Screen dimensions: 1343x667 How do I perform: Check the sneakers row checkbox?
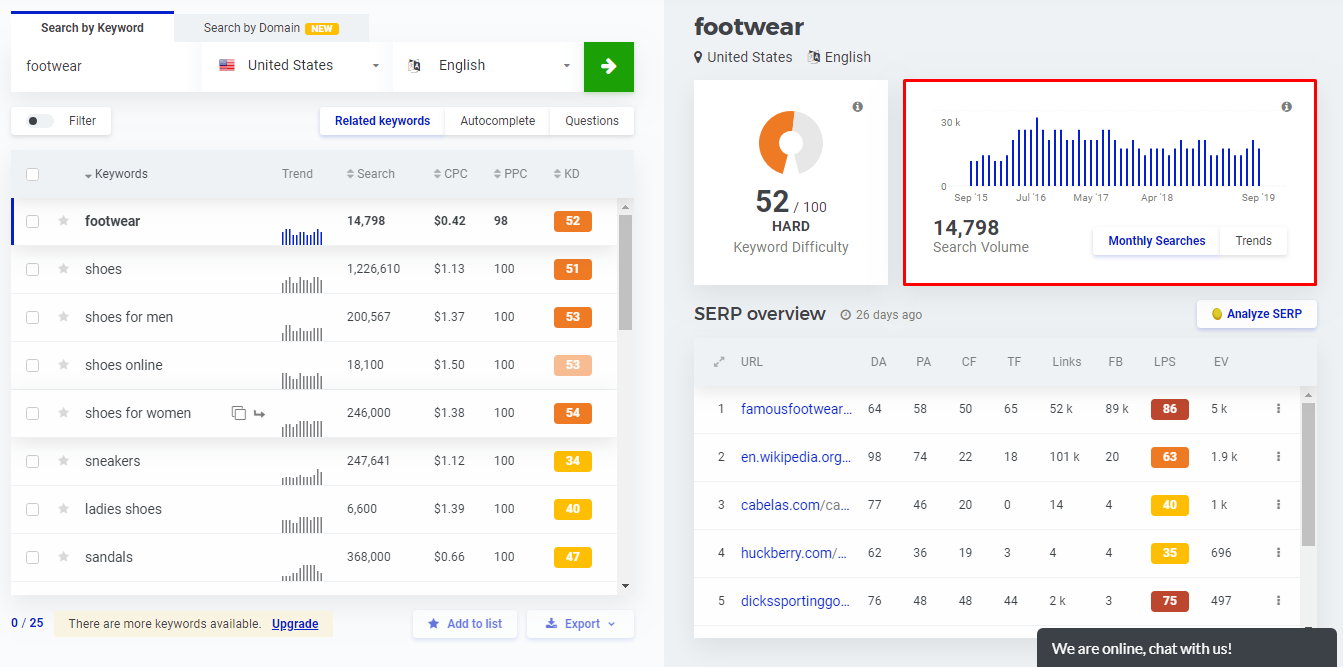pos(32,461)
